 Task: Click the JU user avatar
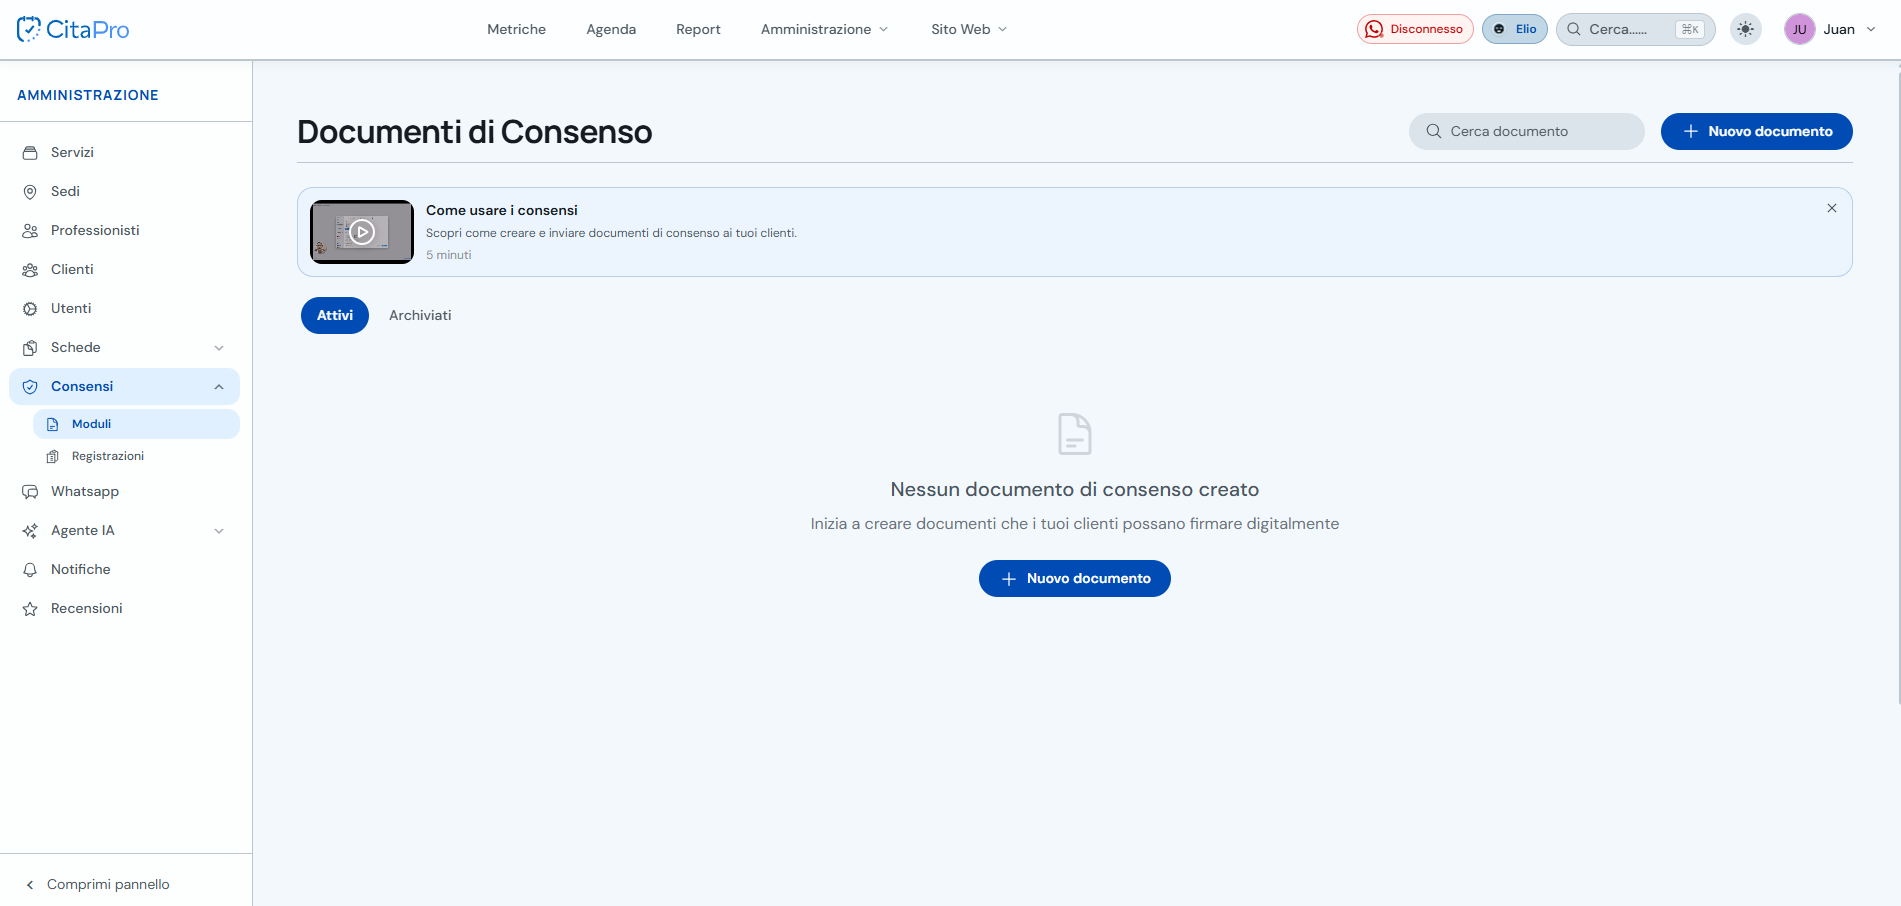1799,29
